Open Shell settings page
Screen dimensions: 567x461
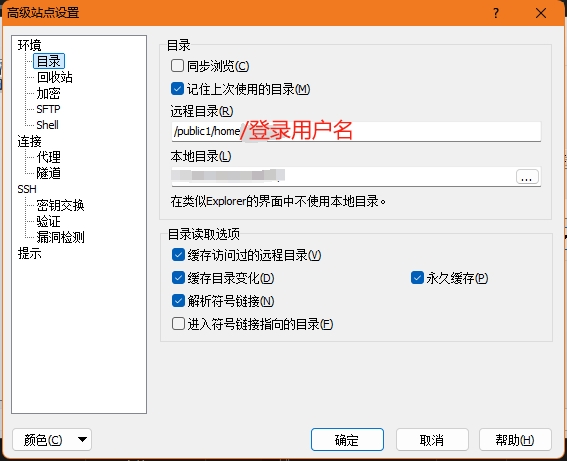coord(47,125)
